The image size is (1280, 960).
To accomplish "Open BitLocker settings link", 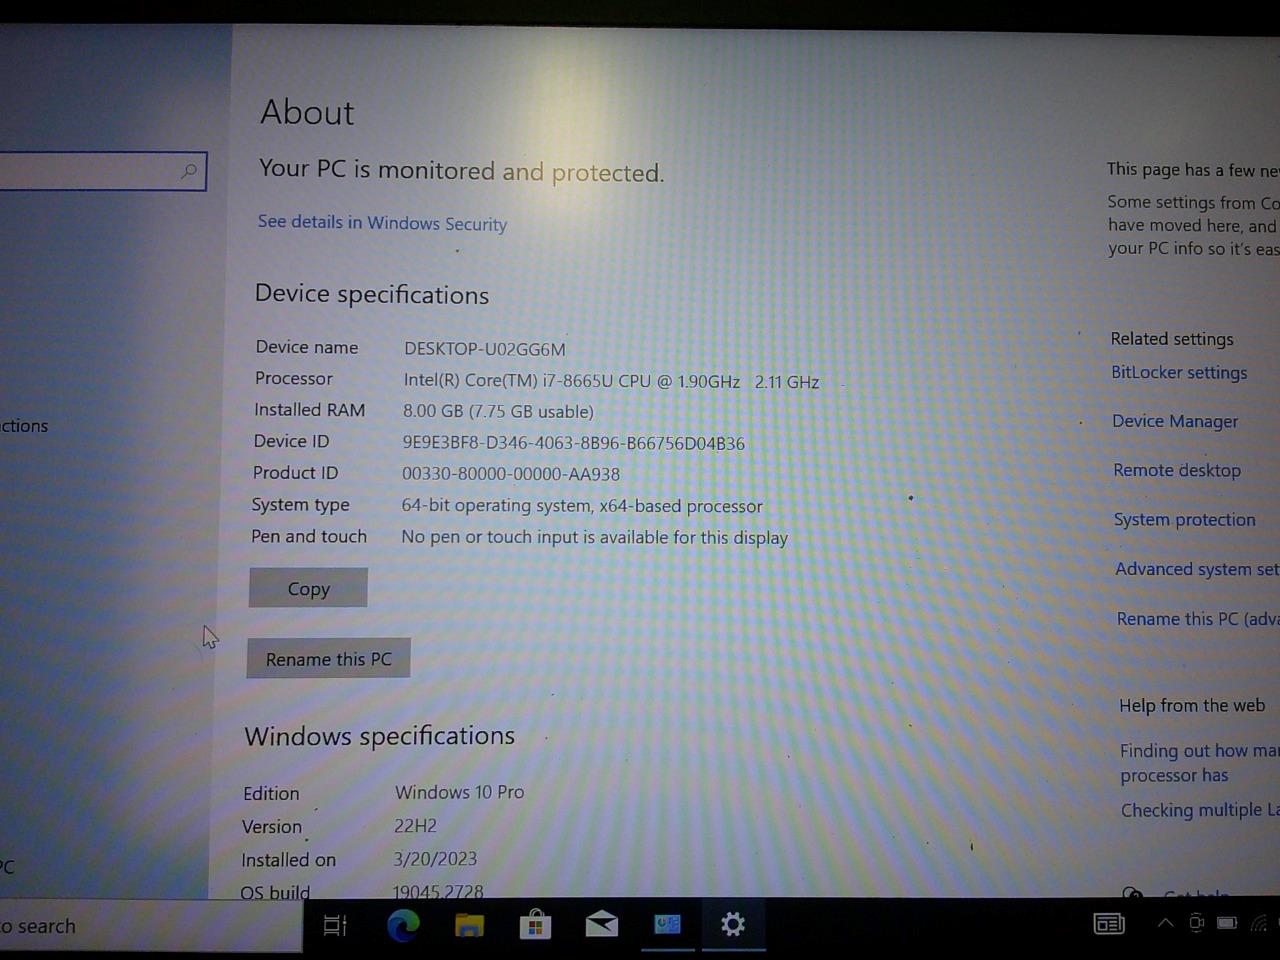I will coord(1179,373).
